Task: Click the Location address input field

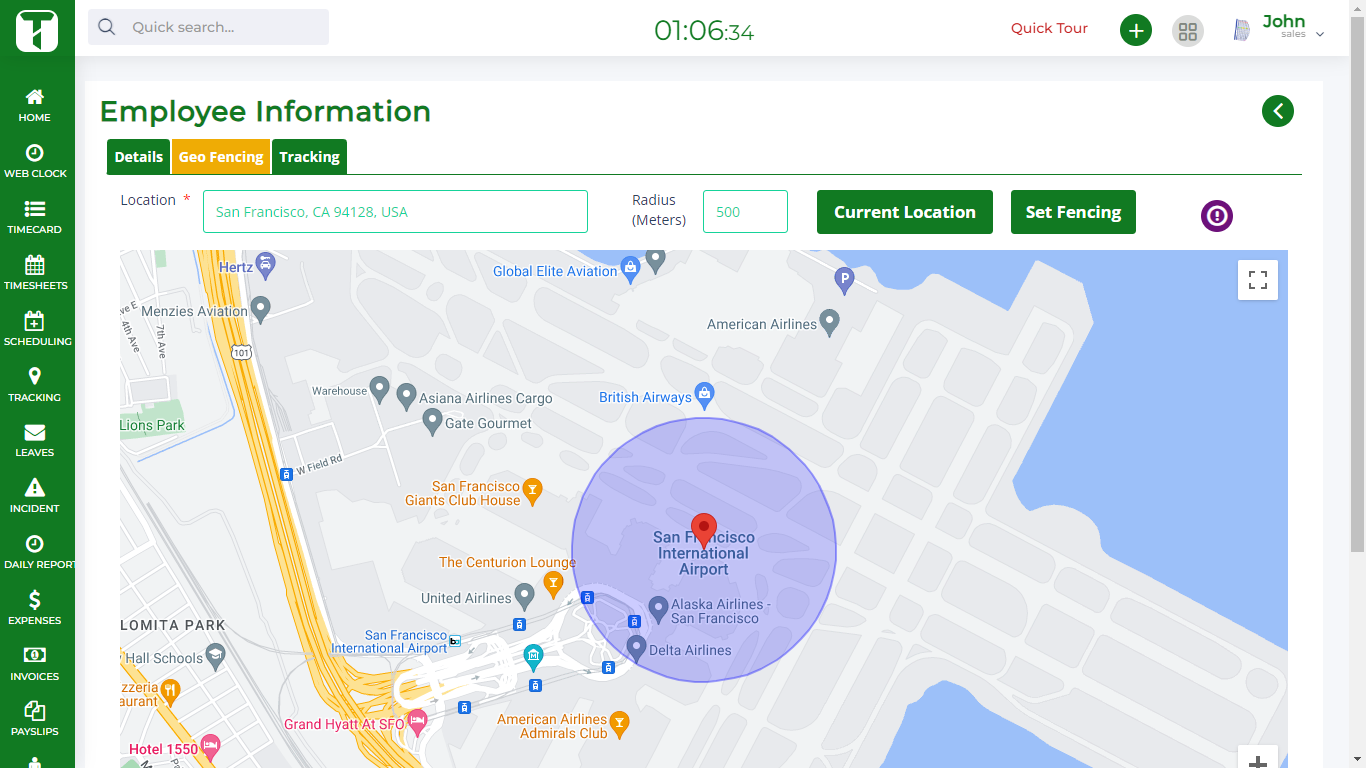Action: point(395,212)
